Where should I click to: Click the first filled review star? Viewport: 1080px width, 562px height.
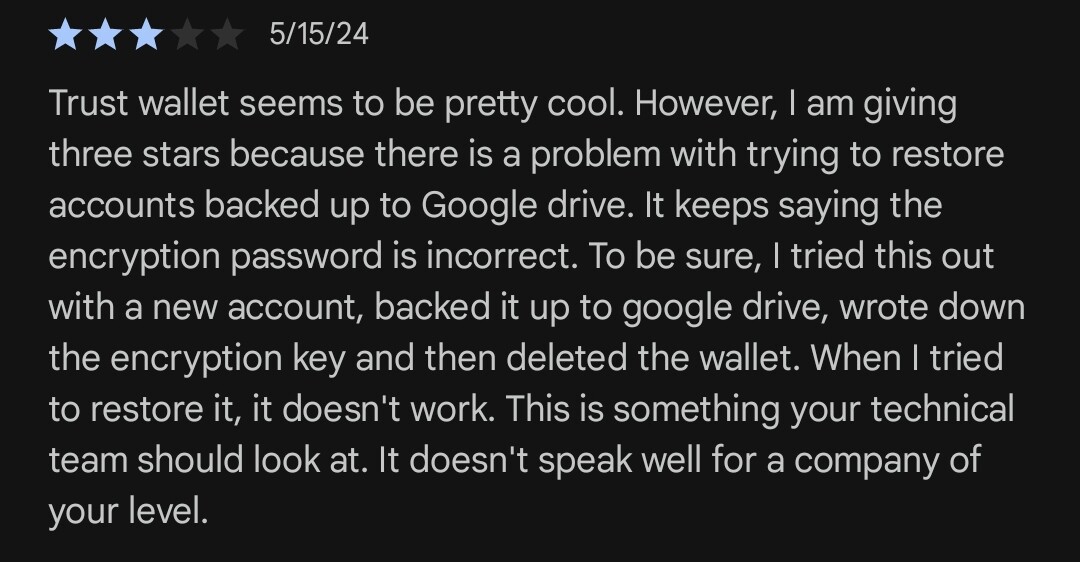click(65, 34)
